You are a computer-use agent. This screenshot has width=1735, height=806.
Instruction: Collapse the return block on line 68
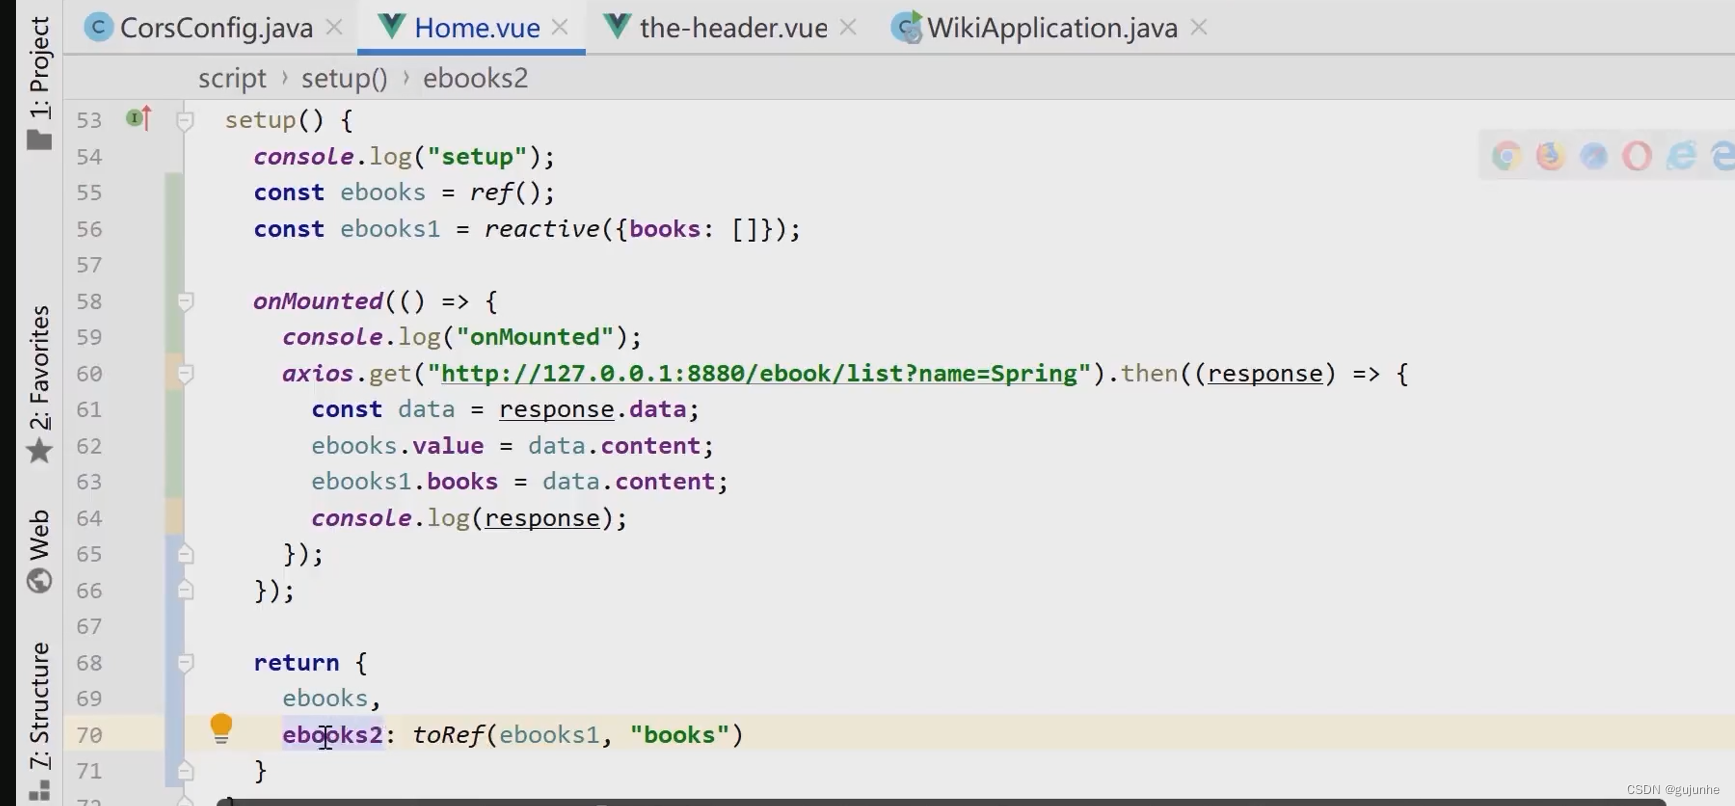point(185,662)
